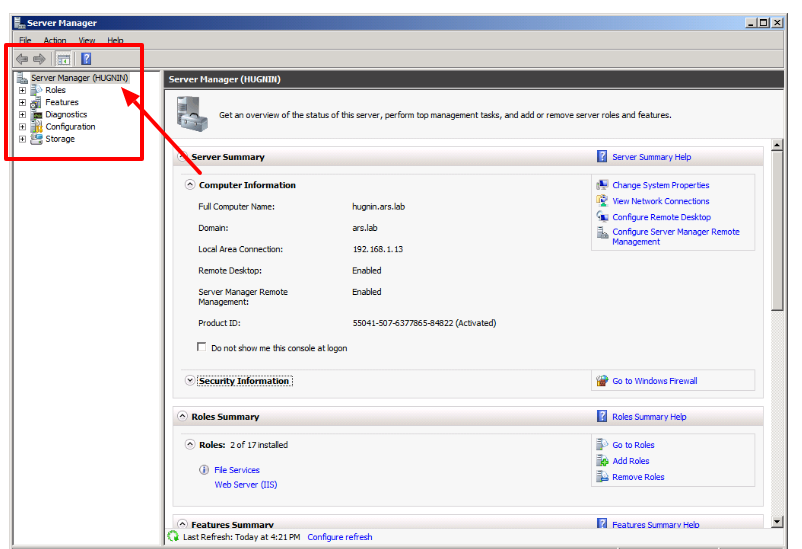
Task: Click Go to Windows Firewall link
Action: [x=655, y=381]
